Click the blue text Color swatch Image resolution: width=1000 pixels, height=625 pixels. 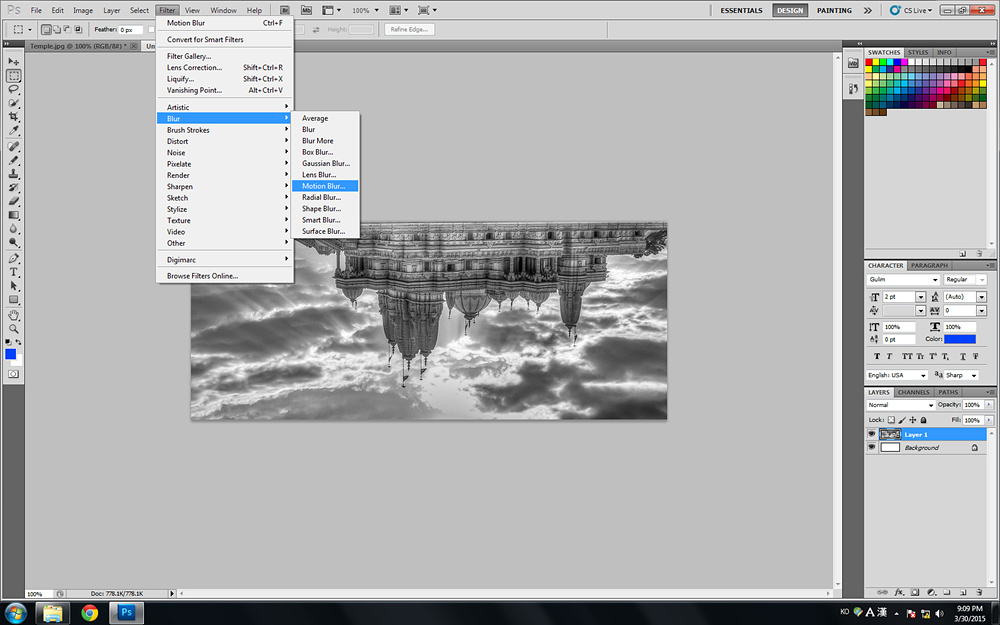[960, 339]
